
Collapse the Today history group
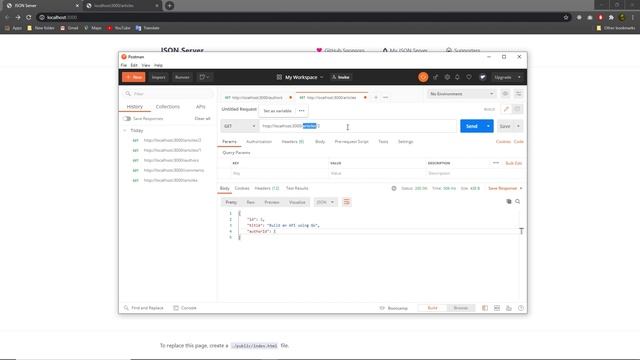coord(125,131)
